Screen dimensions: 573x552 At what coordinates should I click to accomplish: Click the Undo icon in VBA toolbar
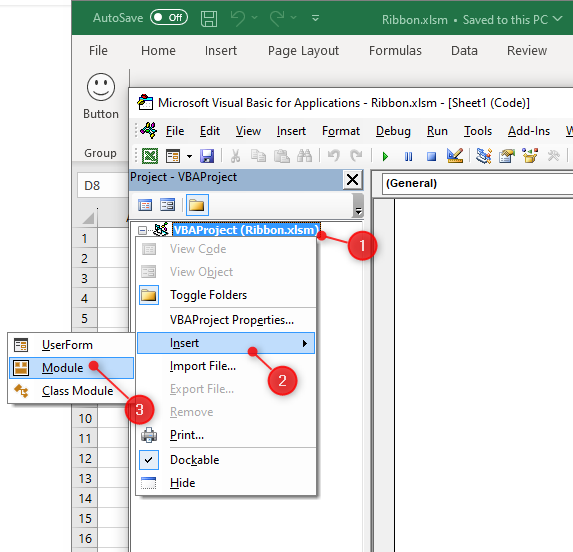click(x=334, y=156)
